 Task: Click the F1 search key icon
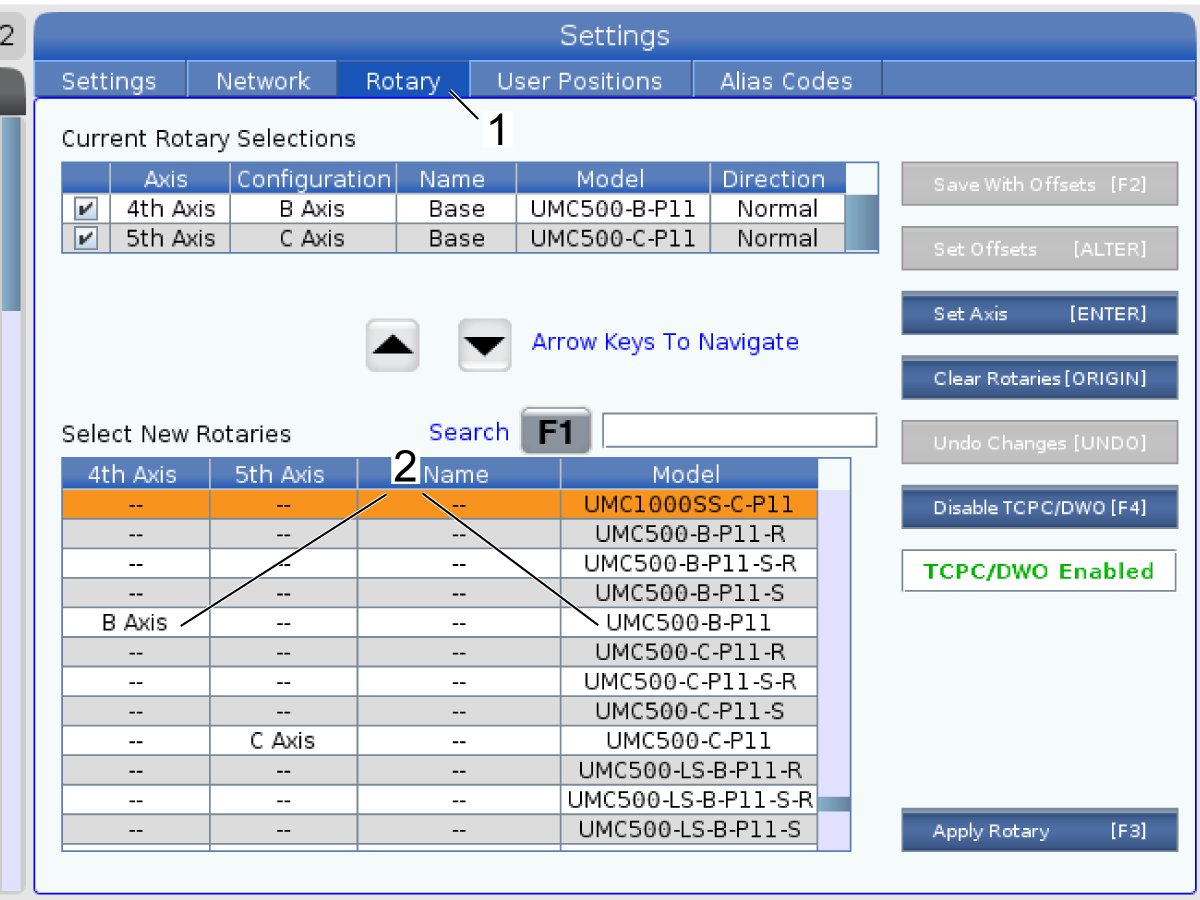tap(555, 432)
